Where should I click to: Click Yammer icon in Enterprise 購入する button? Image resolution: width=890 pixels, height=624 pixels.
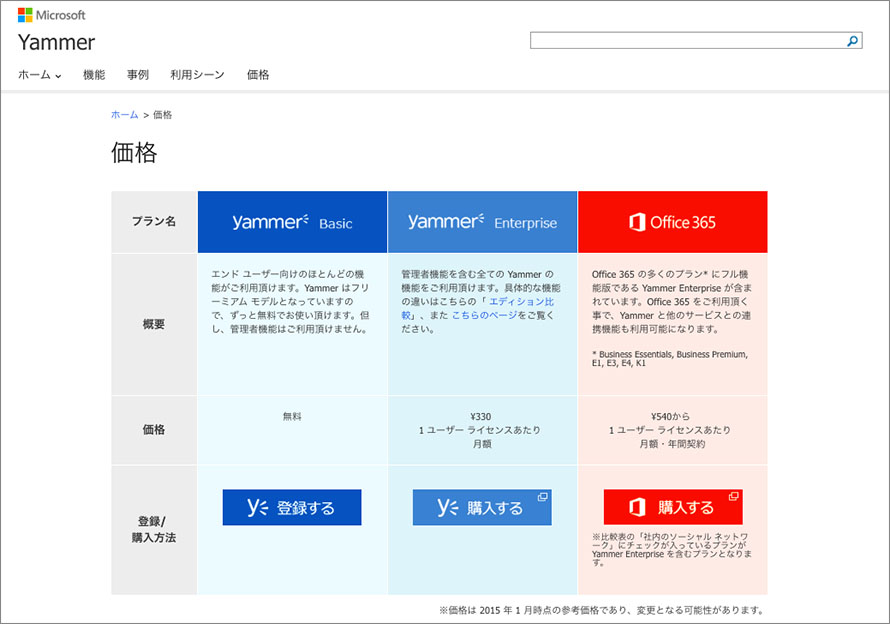(447, 507)
